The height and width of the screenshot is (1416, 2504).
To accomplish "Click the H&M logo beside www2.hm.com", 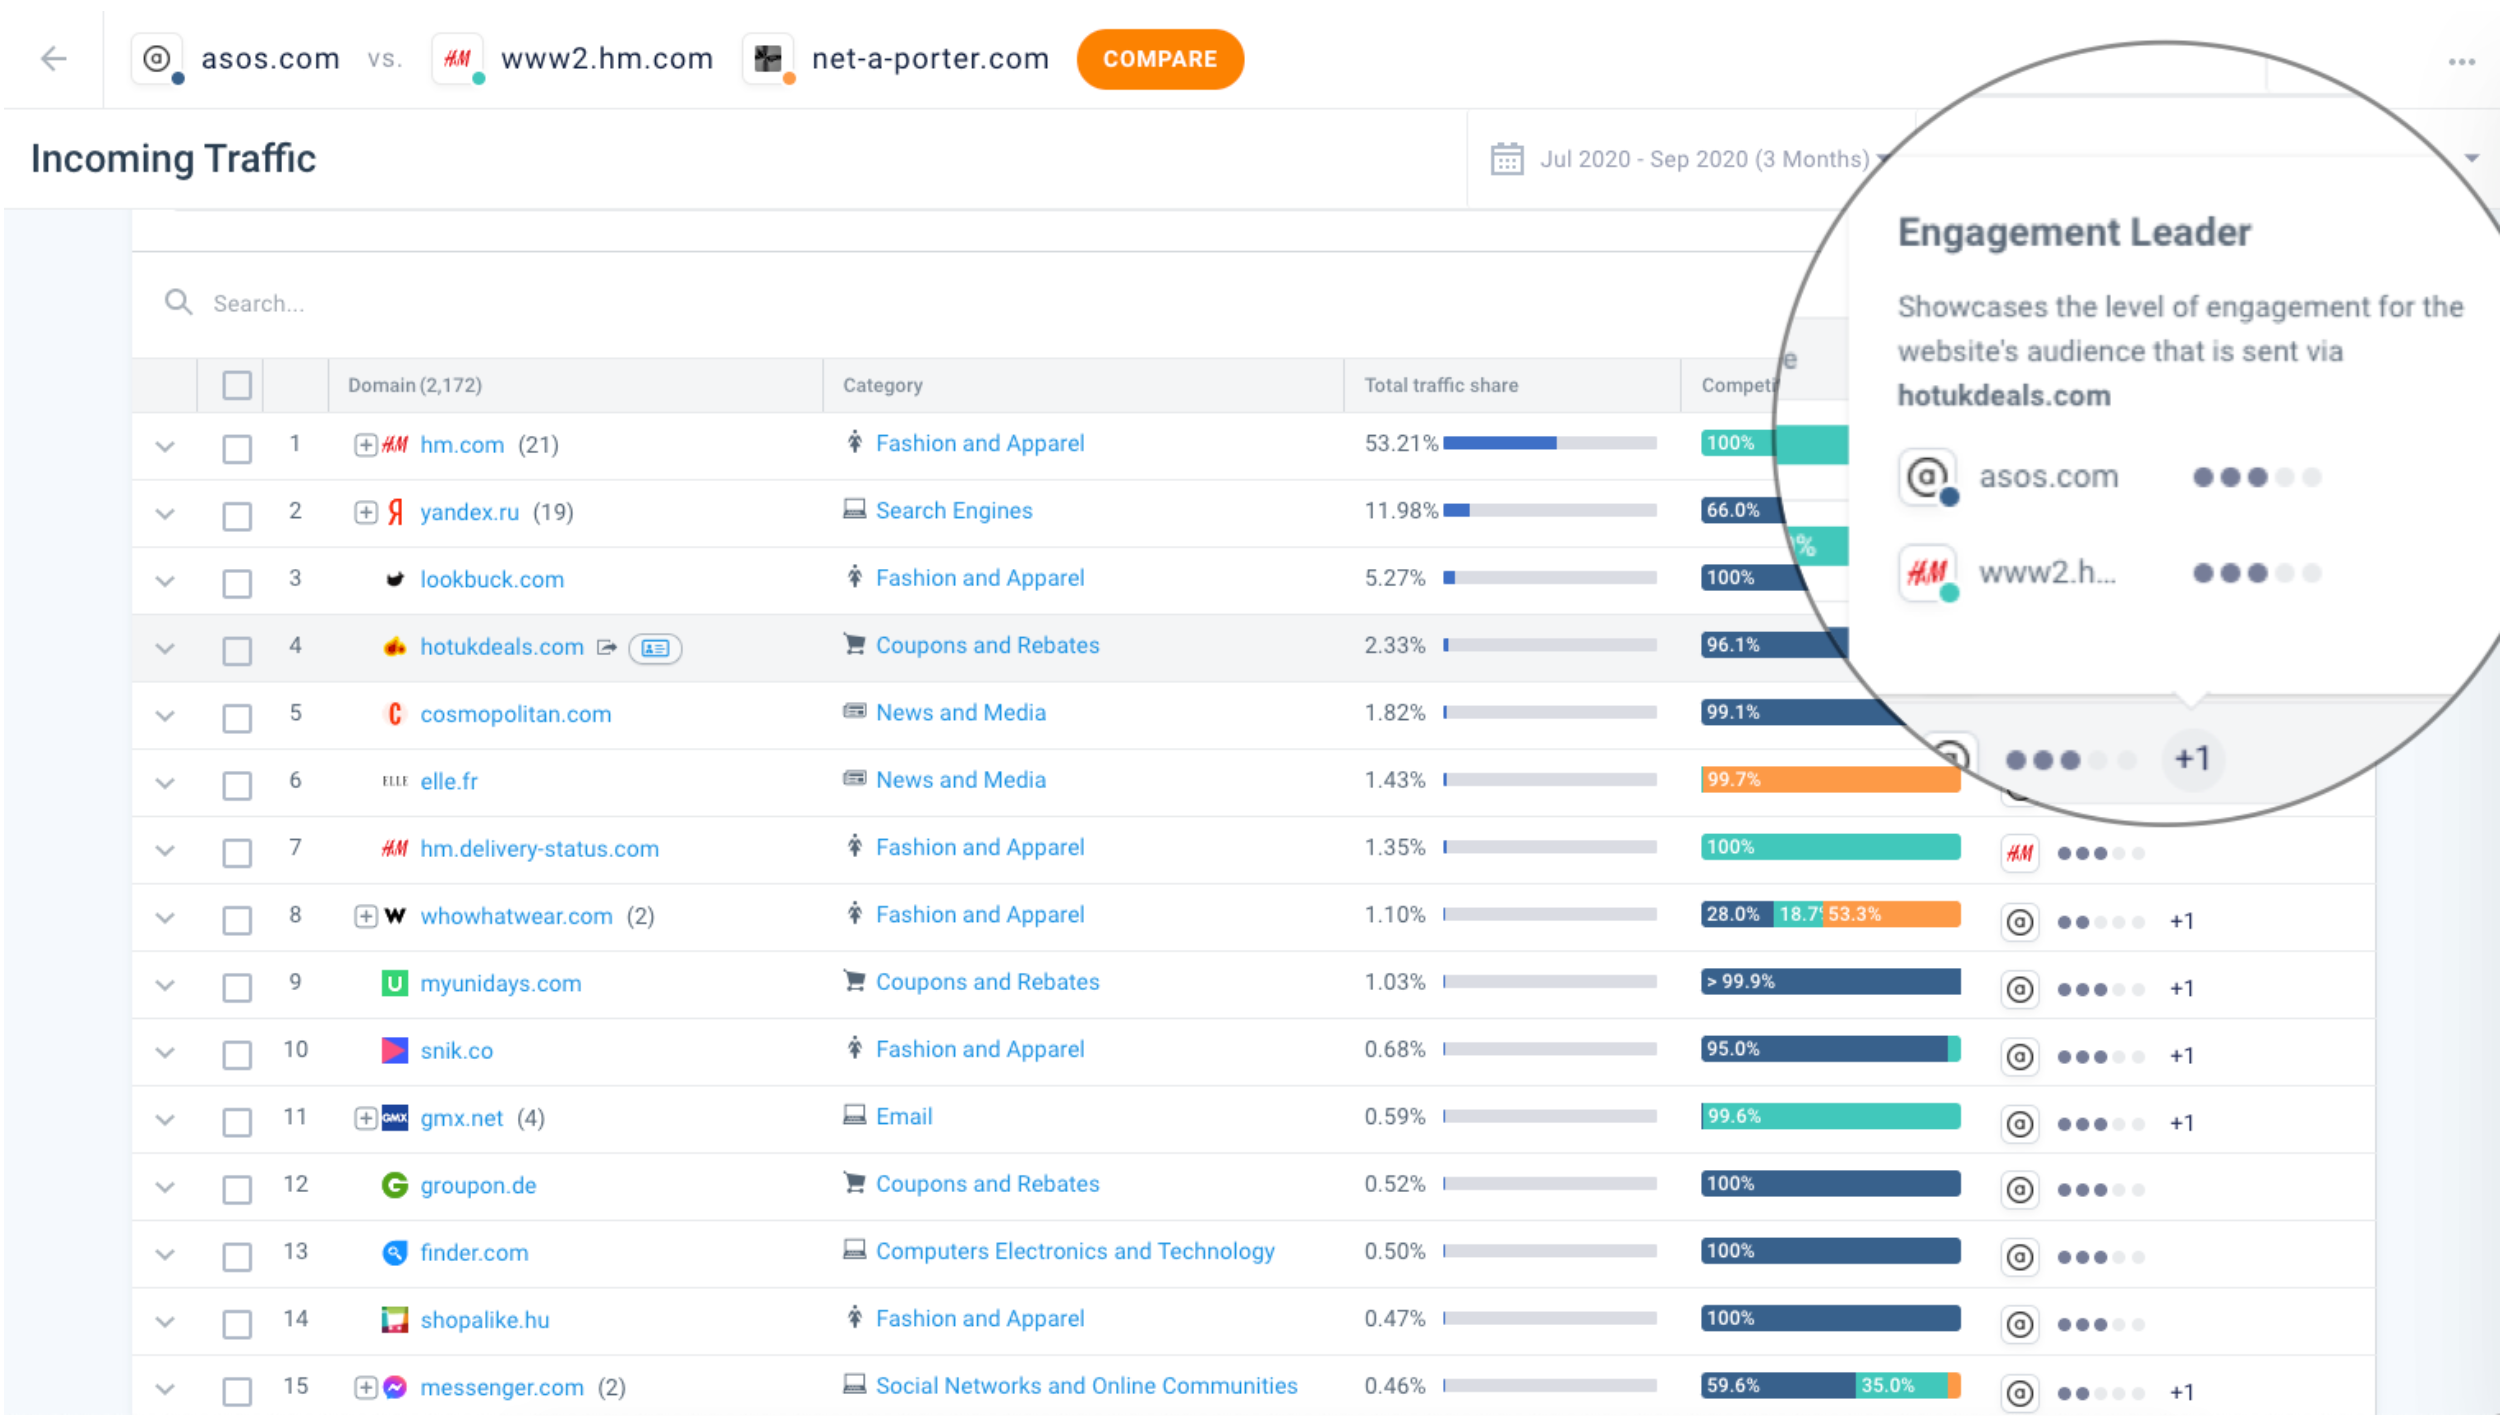I will tap(457, 59).
